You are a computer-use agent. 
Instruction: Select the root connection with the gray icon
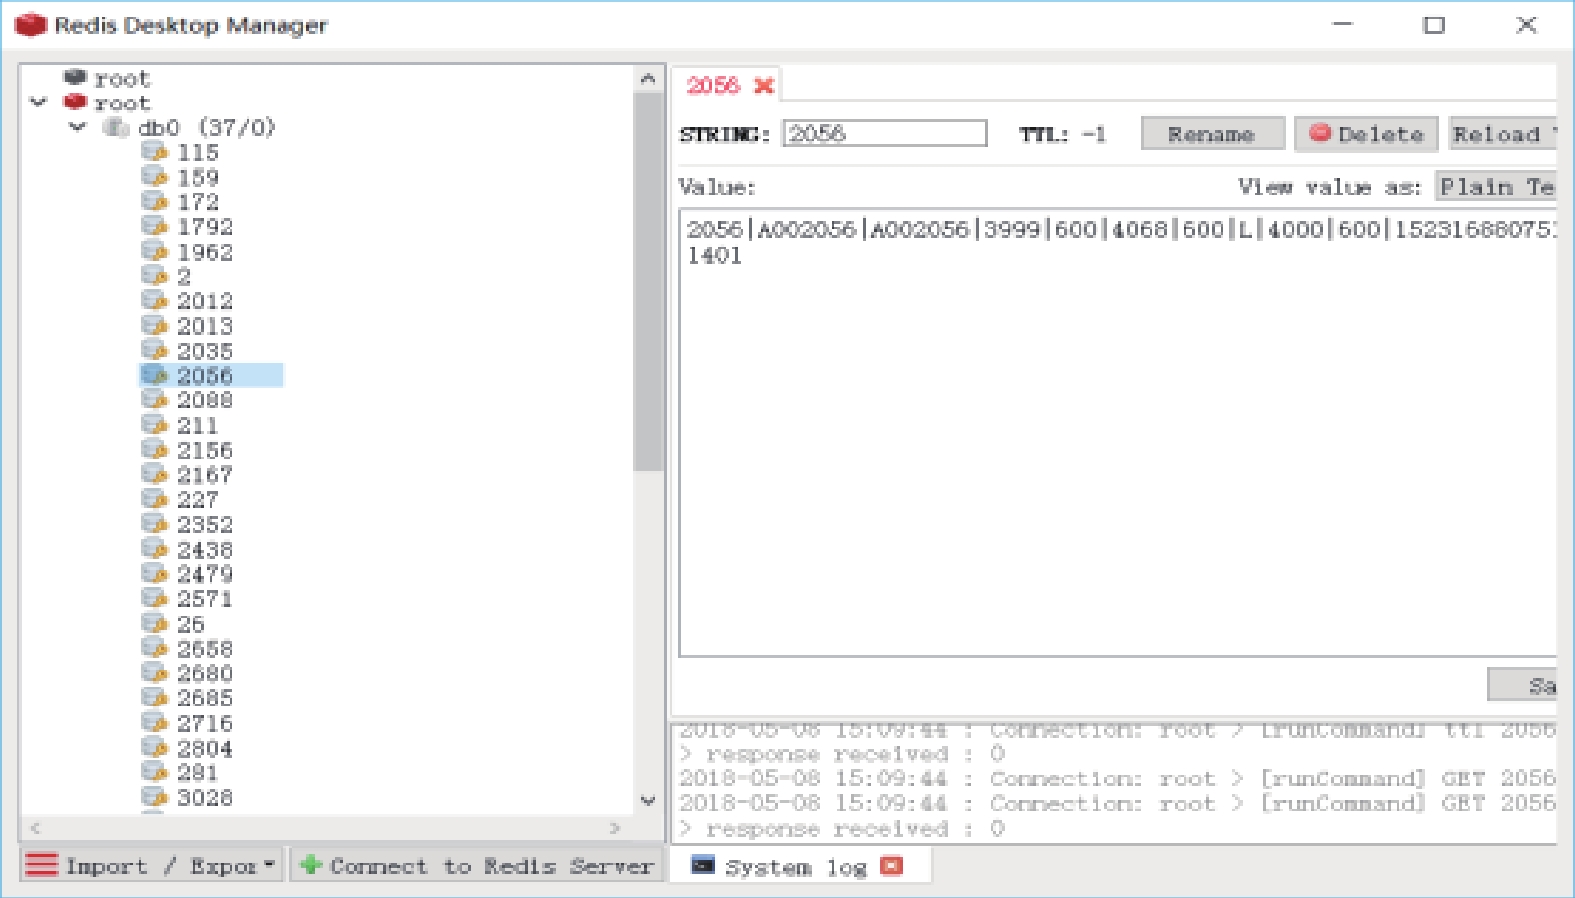(x=107, y=78)
